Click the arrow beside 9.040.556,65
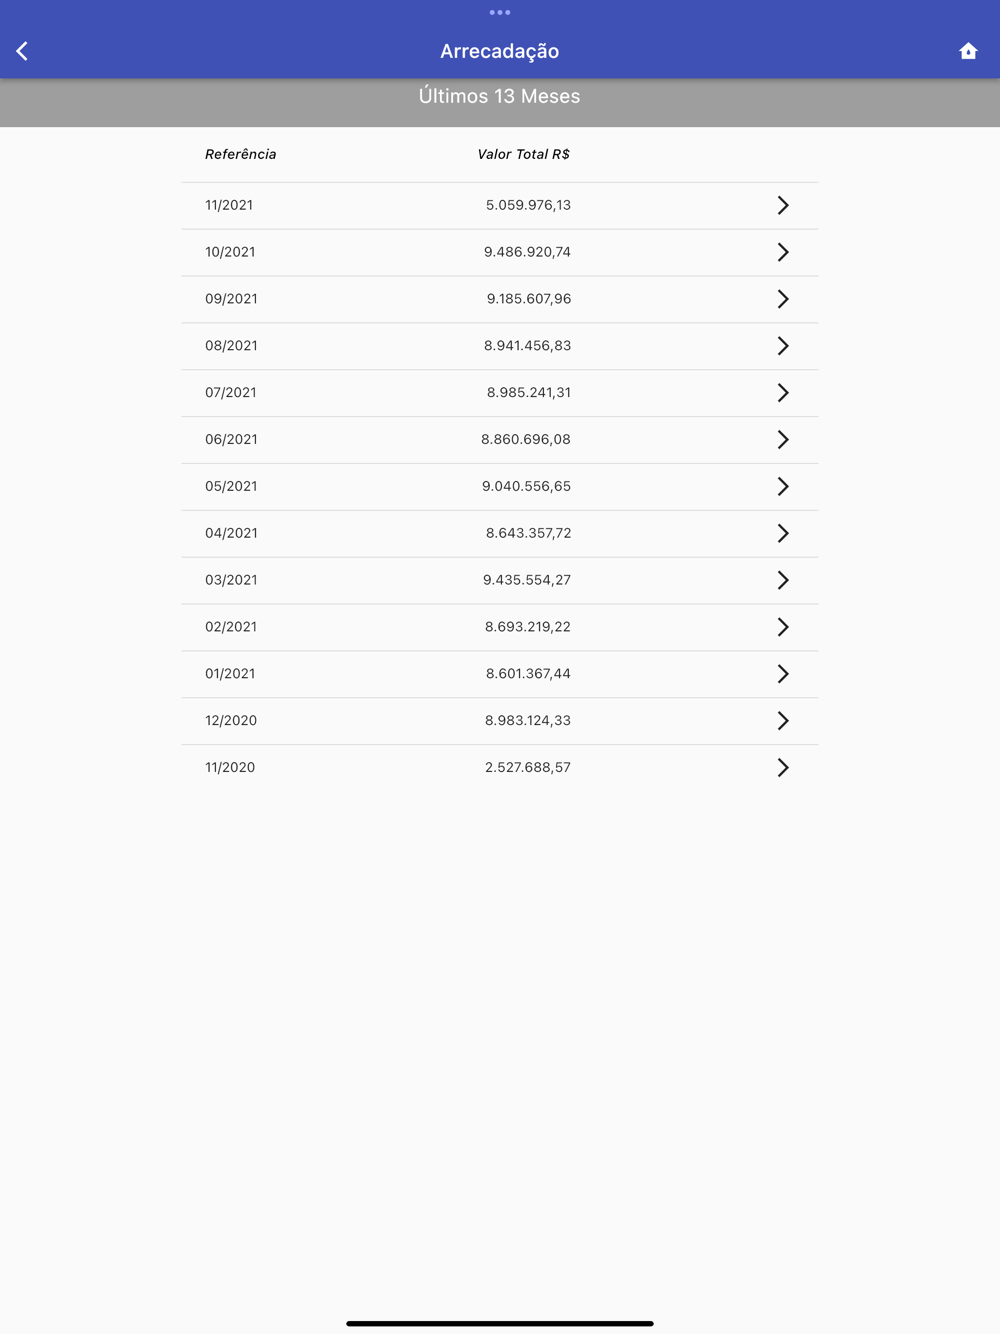Image resolution: width=1000 pixels, height=1334 pixels. pos(783,486)
